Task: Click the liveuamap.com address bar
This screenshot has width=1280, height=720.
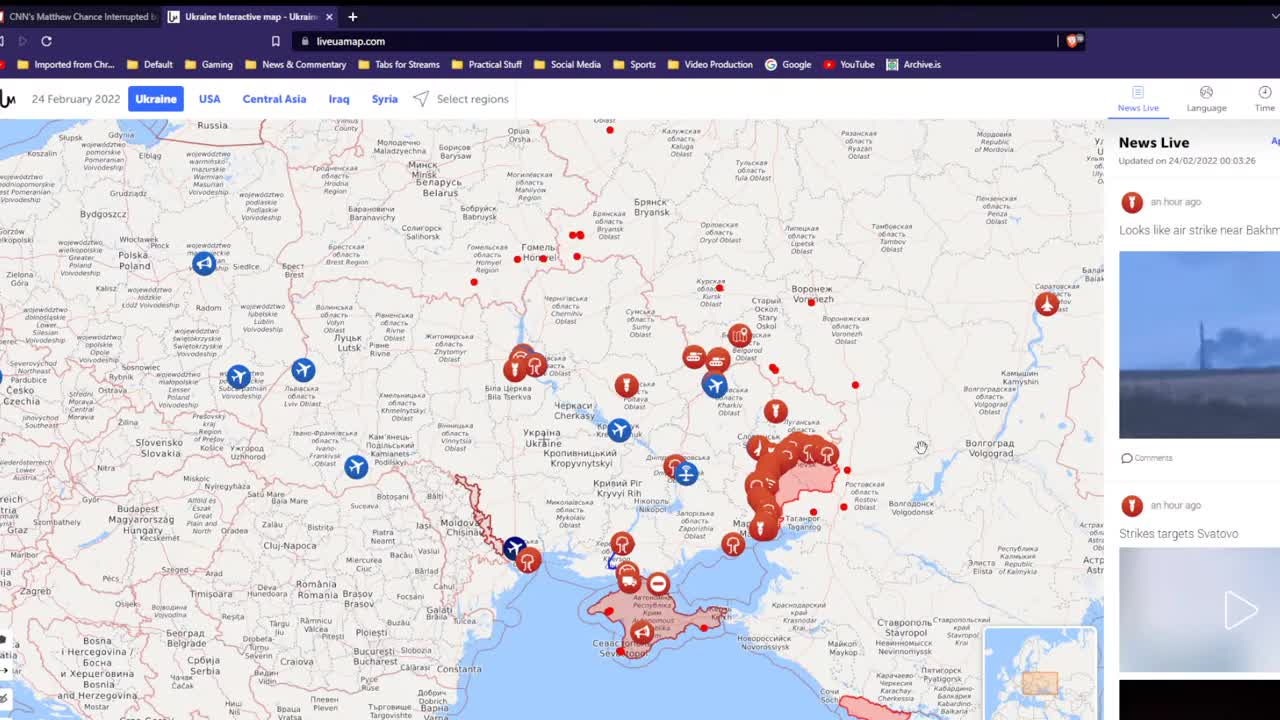Action: pyautogui.click(x=675, y=41)
